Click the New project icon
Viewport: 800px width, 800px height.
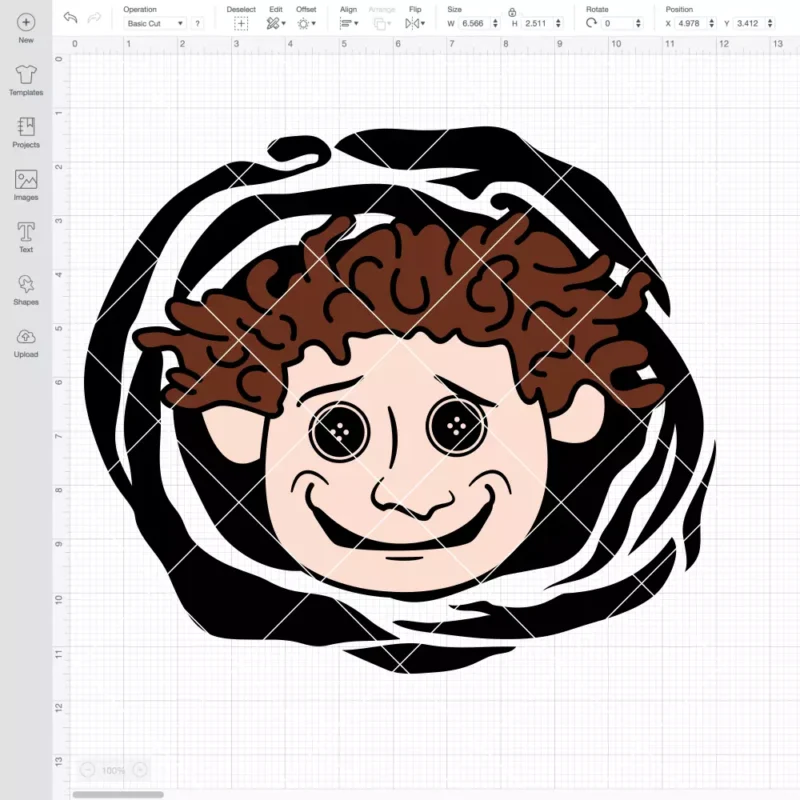(x=26, y=22)
